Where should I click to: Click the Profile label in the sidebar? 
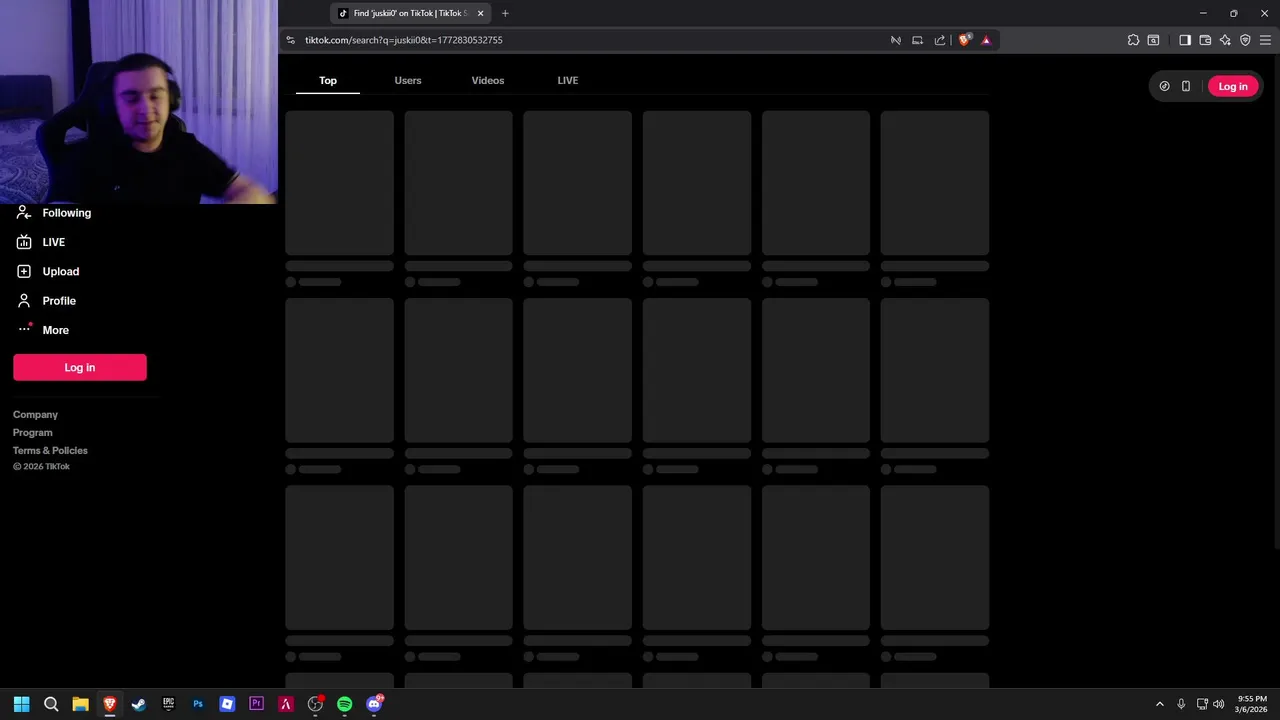pyautogui.click(x=59, y=301)
